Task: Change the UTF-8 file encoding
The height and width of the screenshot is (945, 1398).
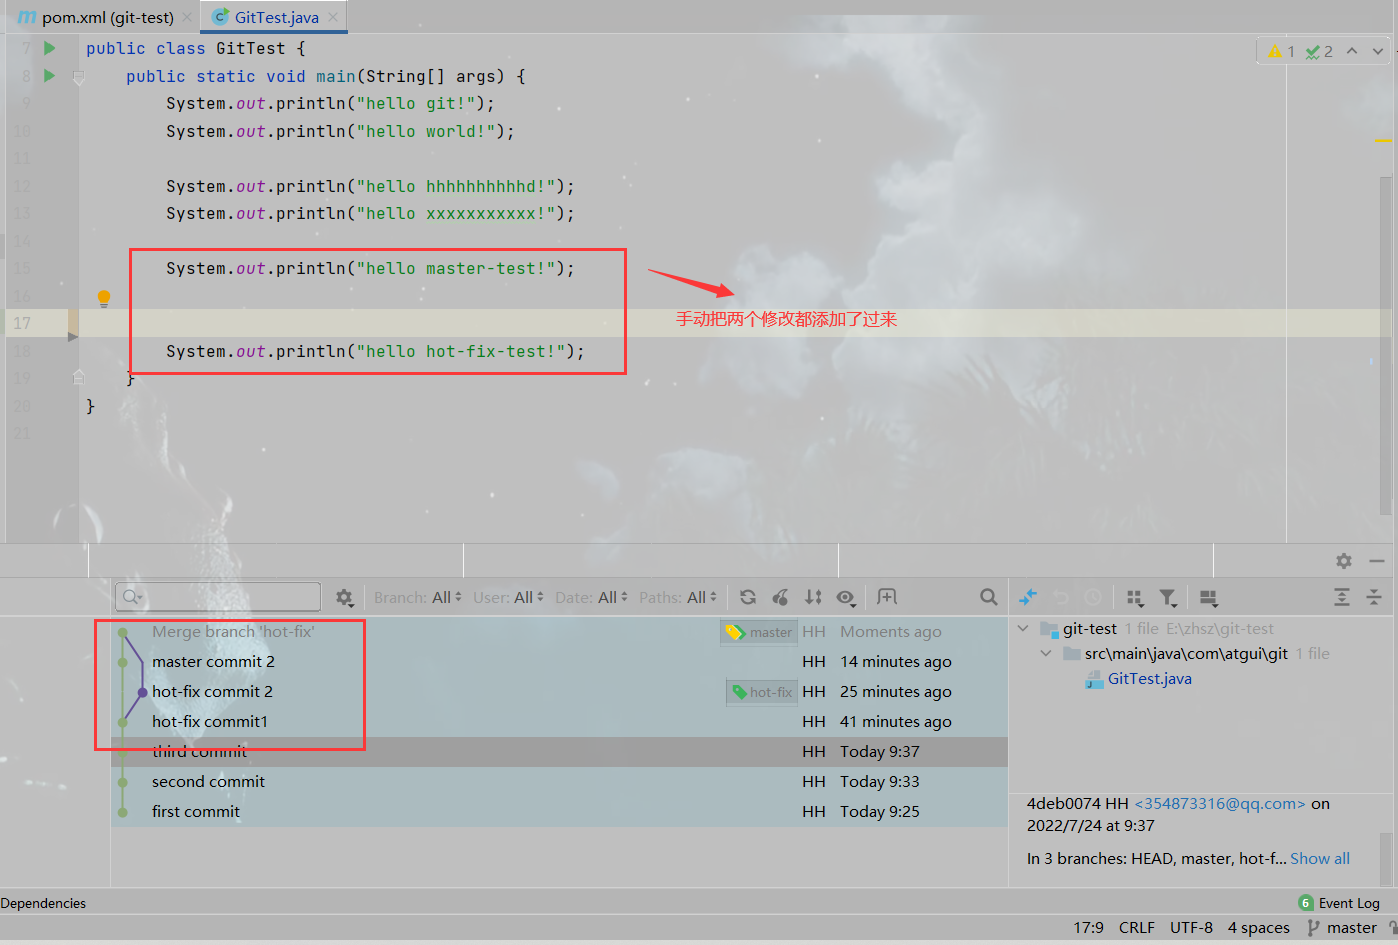Action: click(x=1191, y=928)
